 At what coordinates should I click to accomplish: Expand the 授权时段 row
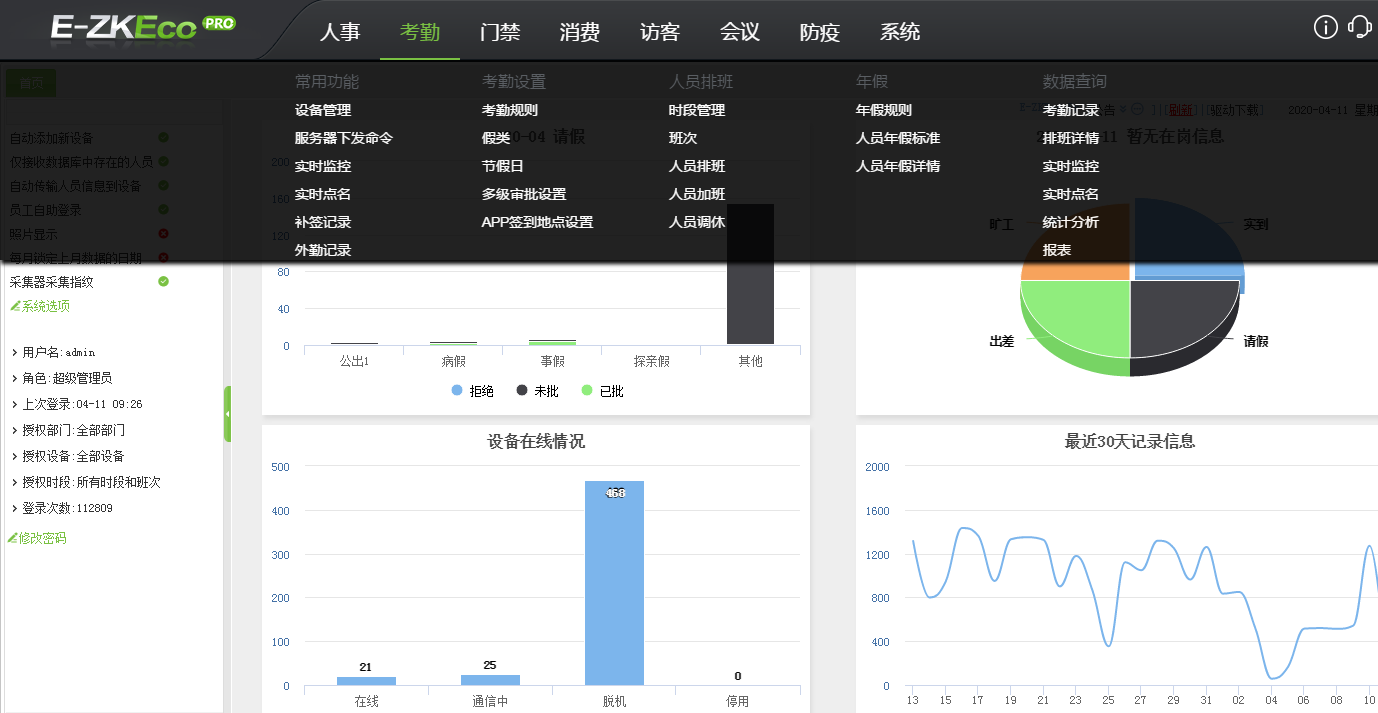click(87, 482)
